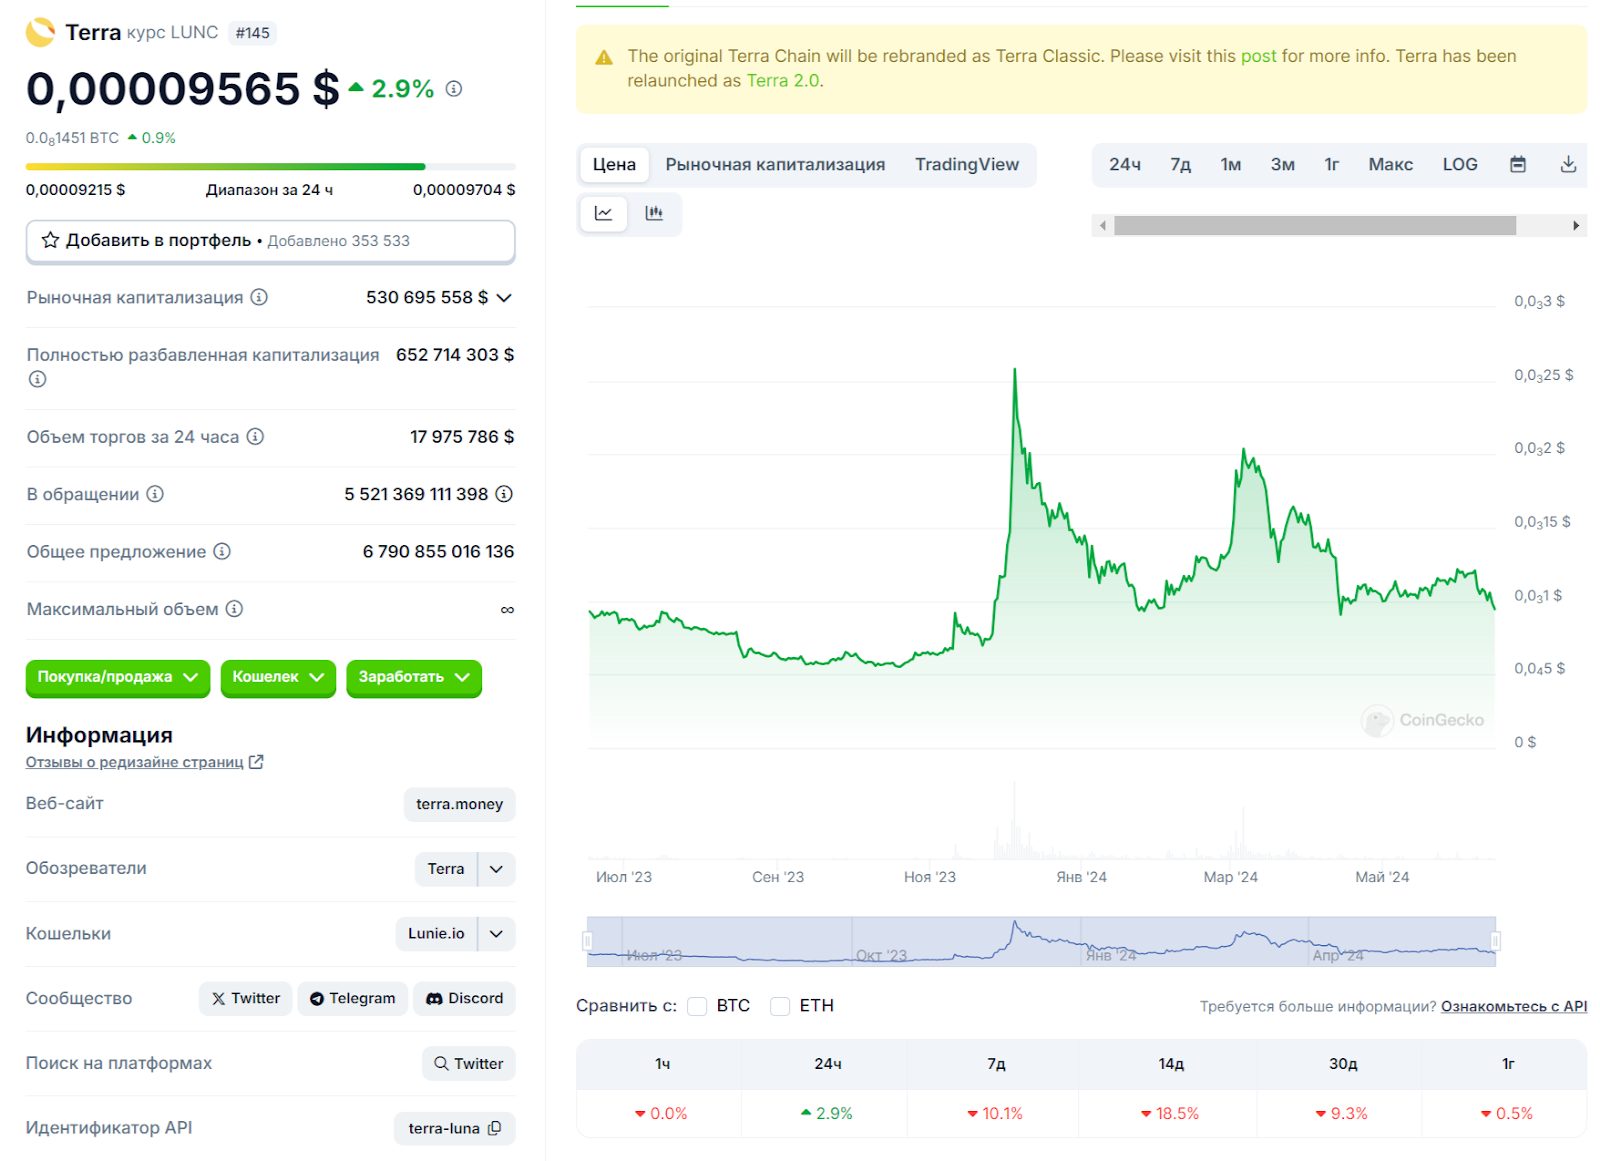The image size is (1600, 1161).
Task: Open the Кошелек dropdown
Action: tap(278, 677)
